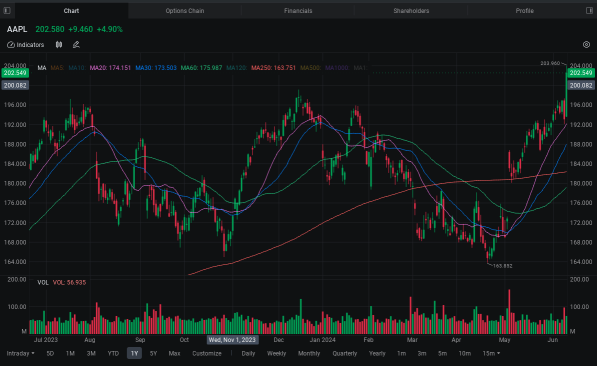This screenshot has height=366, width=597.
Task: Toggle the right sidebar panel icon
Action: point(589,11)
